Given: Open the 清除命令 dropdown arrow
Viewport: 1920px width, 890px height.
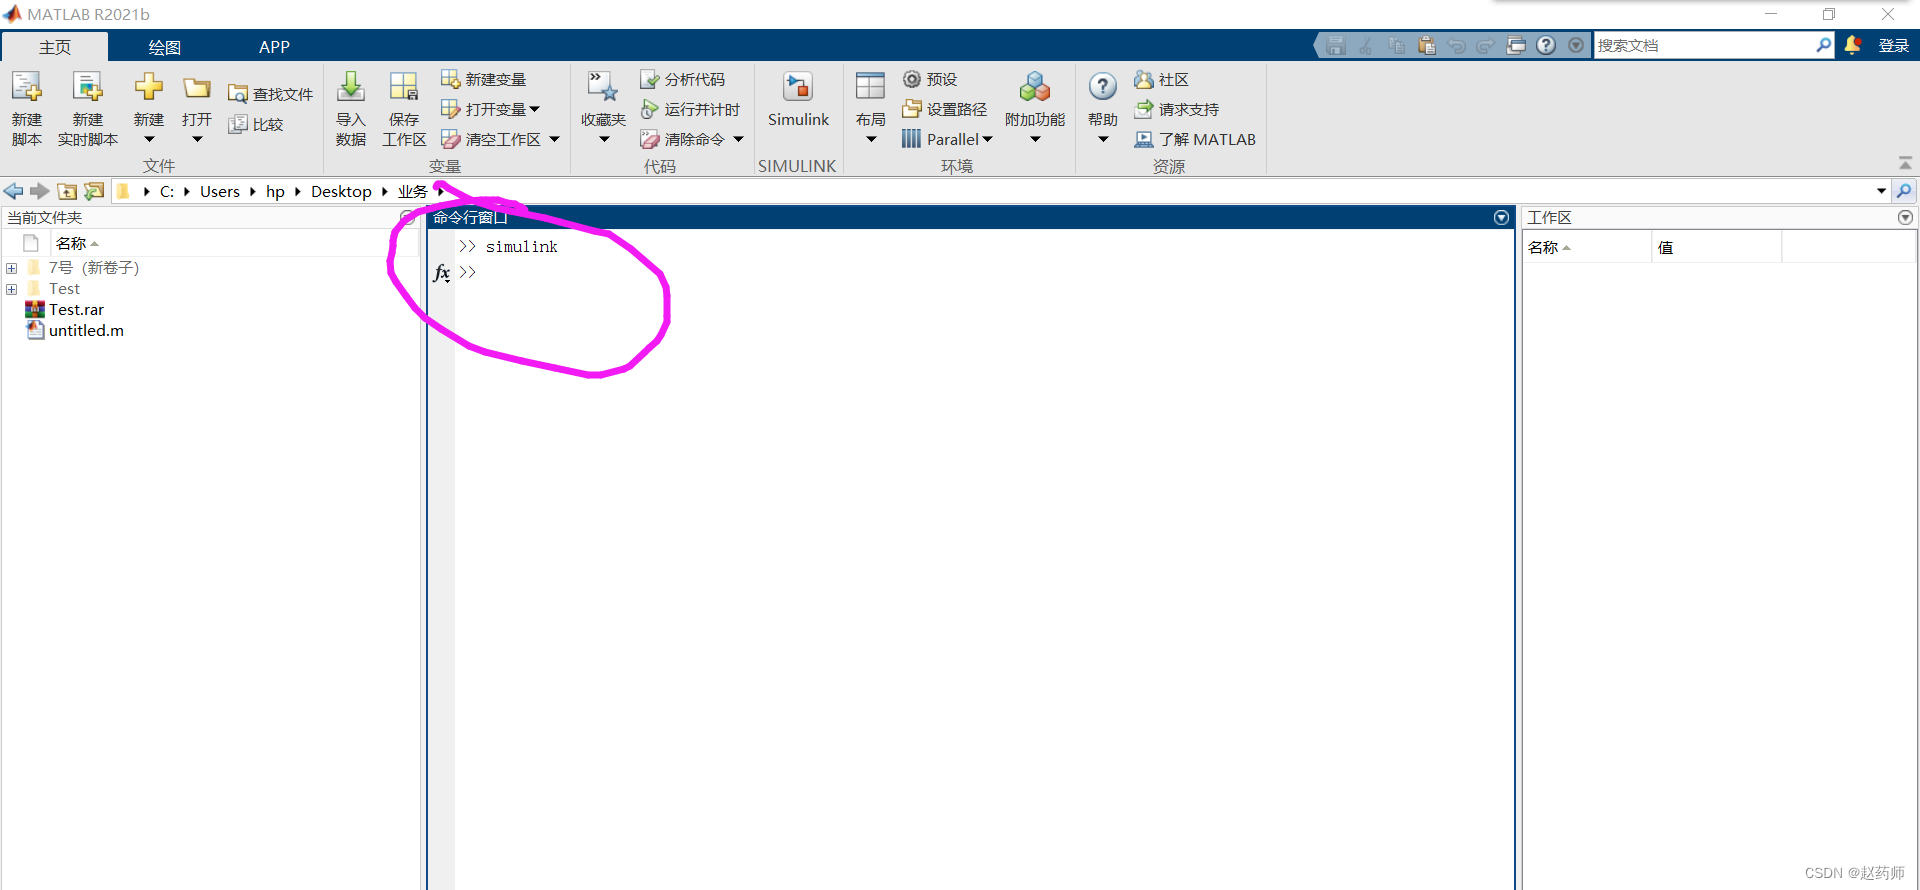Looking at the screenshot, I should [x=738, y=139].
